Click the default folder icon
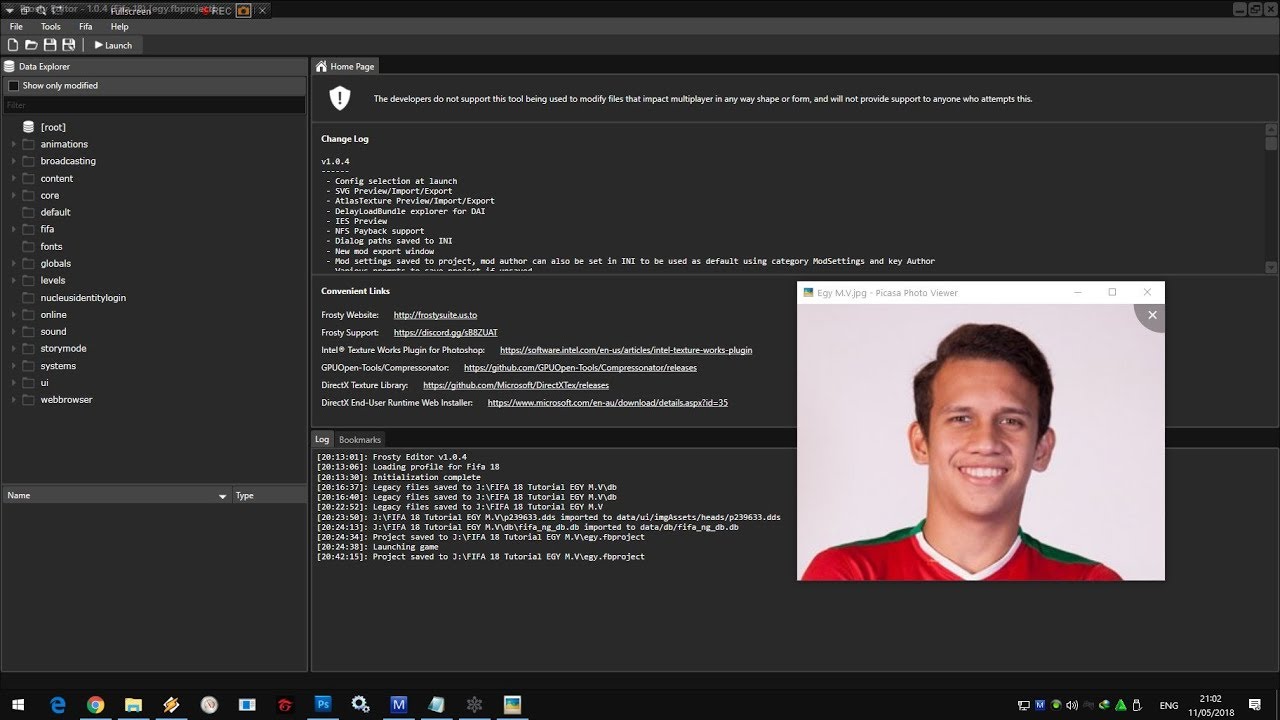The image size is (1280, 720). coord(28,212)
